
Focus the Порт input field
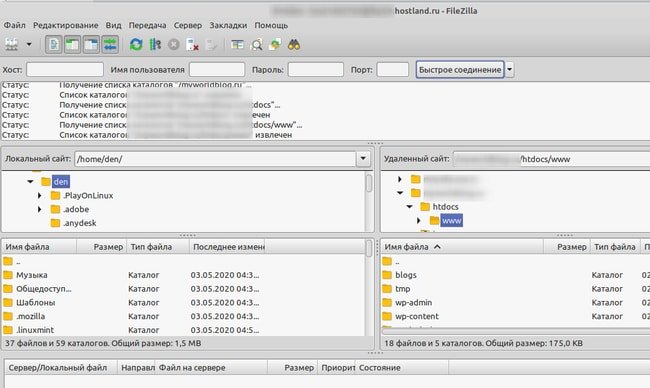(393, 70)
